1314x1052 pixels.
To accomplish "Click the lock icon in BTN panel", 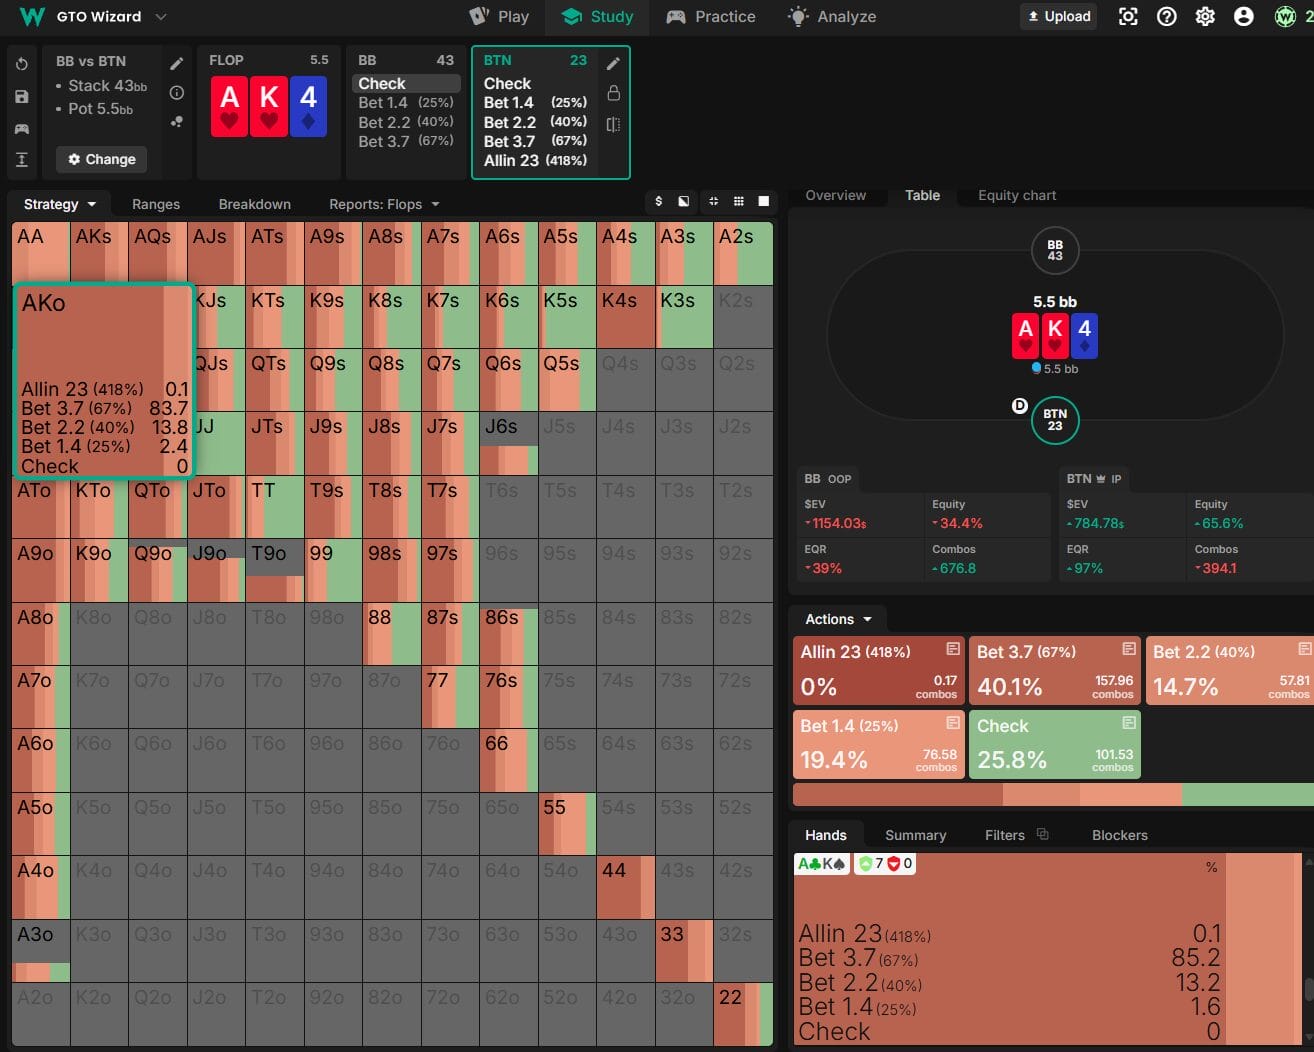I will (x=613, y=93).
